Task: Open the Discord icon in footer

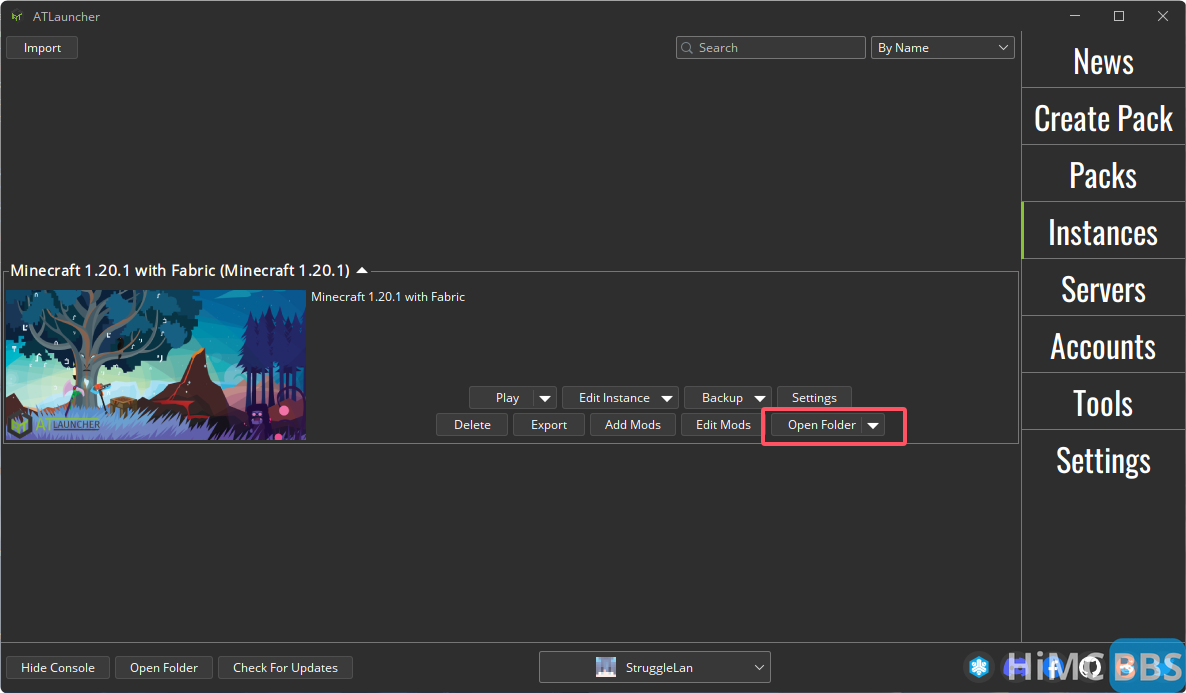Action: (x=1014, y=667)
